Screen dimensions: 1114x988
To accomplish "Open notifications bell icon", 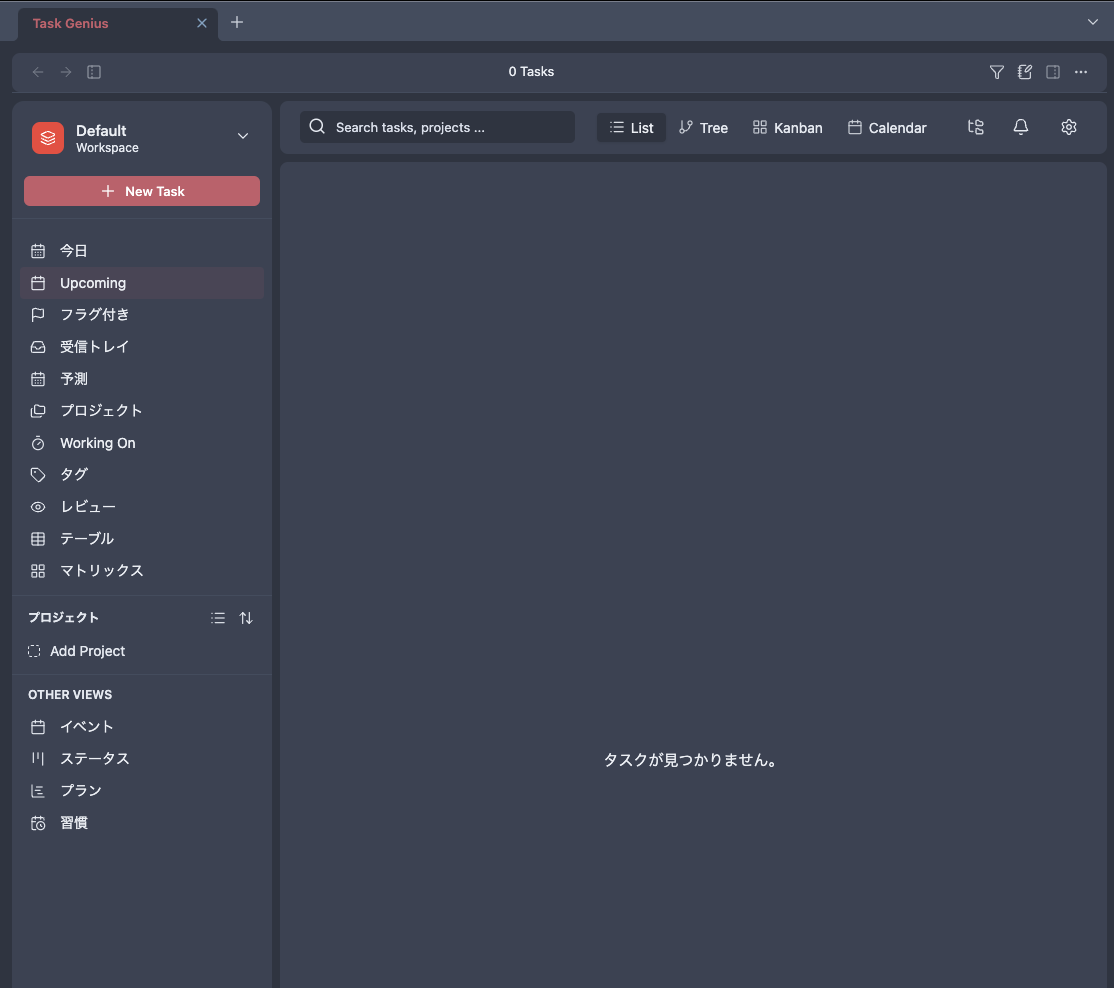I will [1021, 127].
